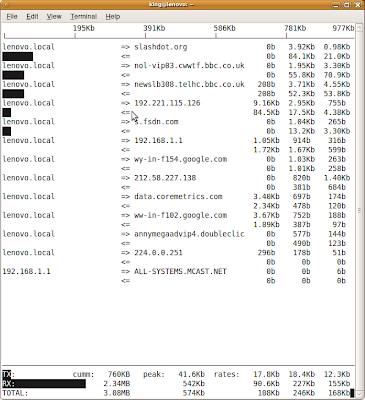Click annymegaadvip4.doubleclic host entry
The height and width of the screenshot is (400, 365).
189,234
